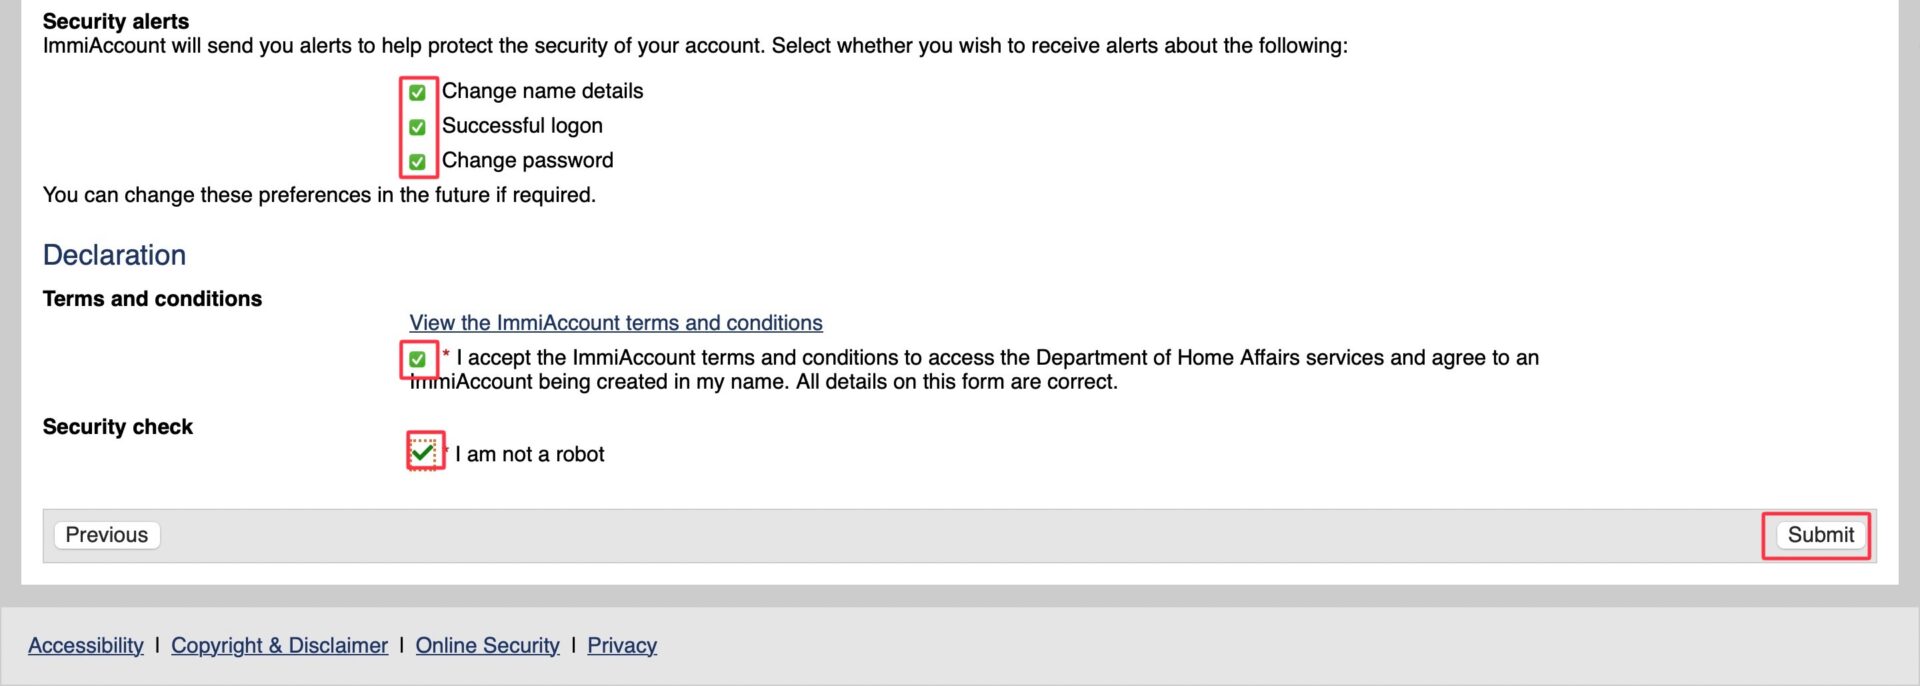Disable the Change password alert checkbox
1920x686 pixels.
point(417,161)
